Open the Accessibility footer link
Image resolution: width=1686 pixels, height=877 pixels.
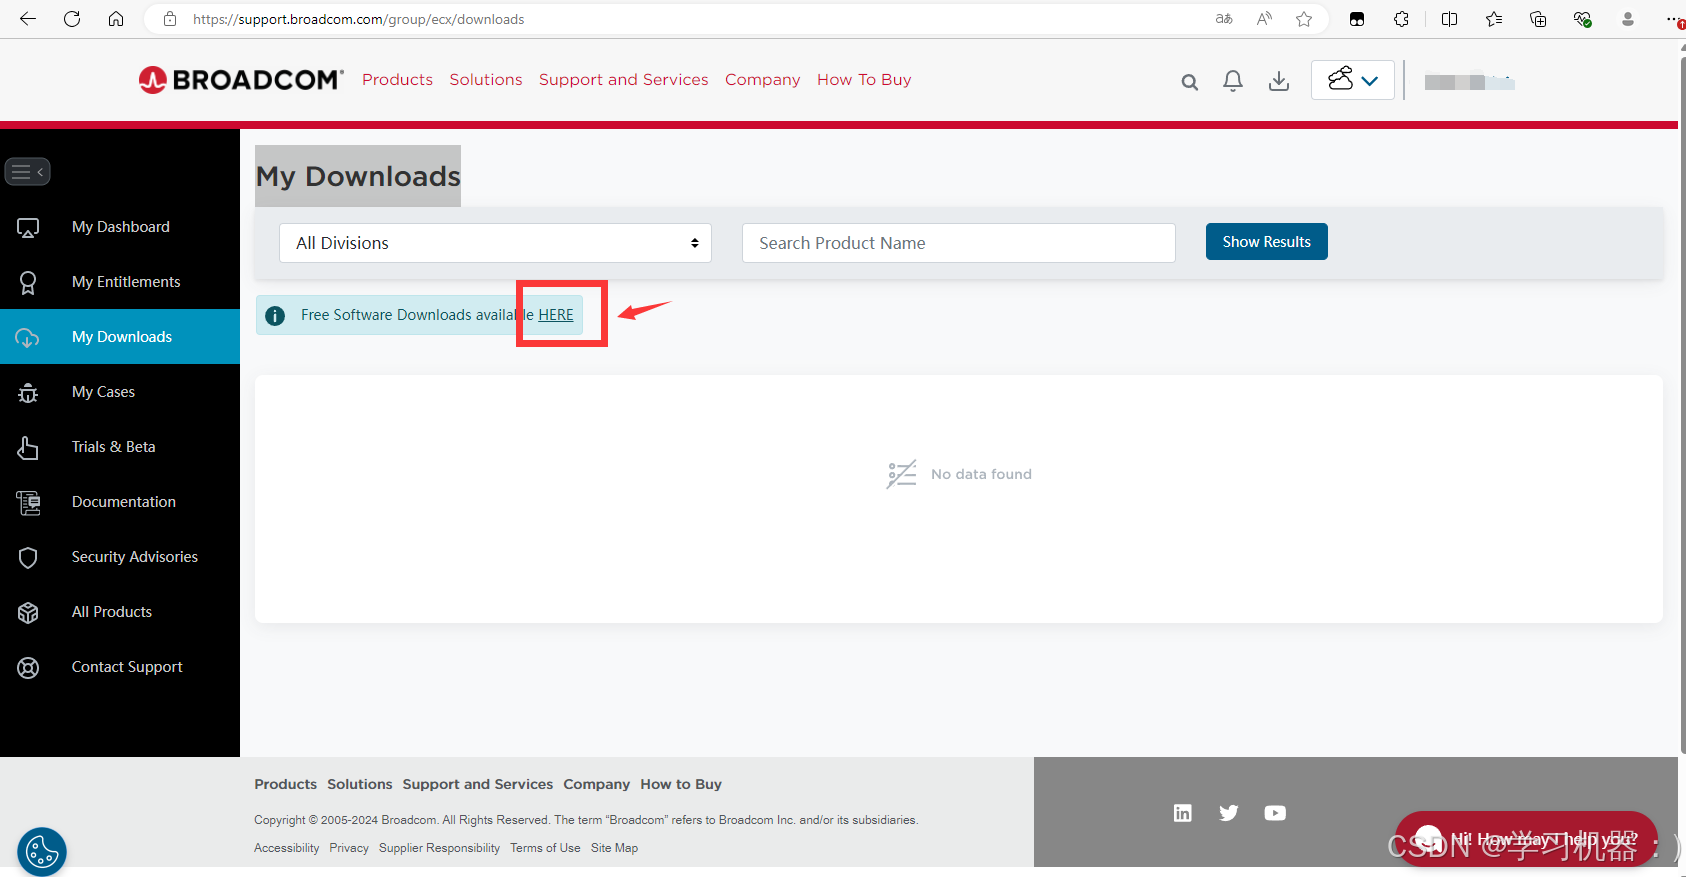[x=287, y=848]
